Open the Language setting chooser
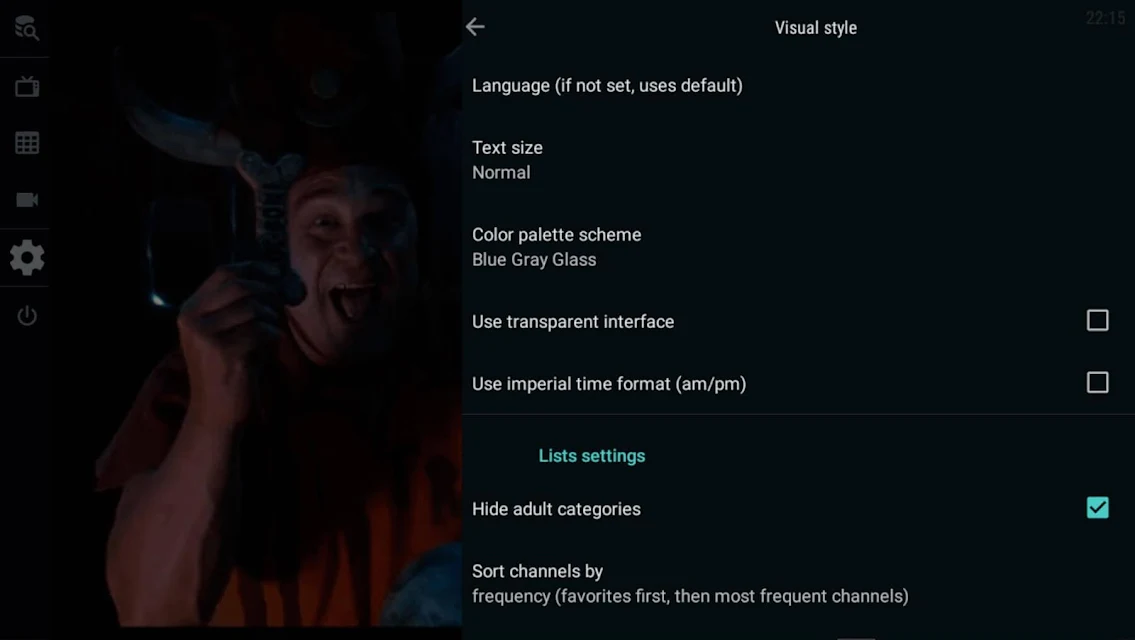This screenshot has width=1135, height=640. pyautogui.click(x=798, y=85)
